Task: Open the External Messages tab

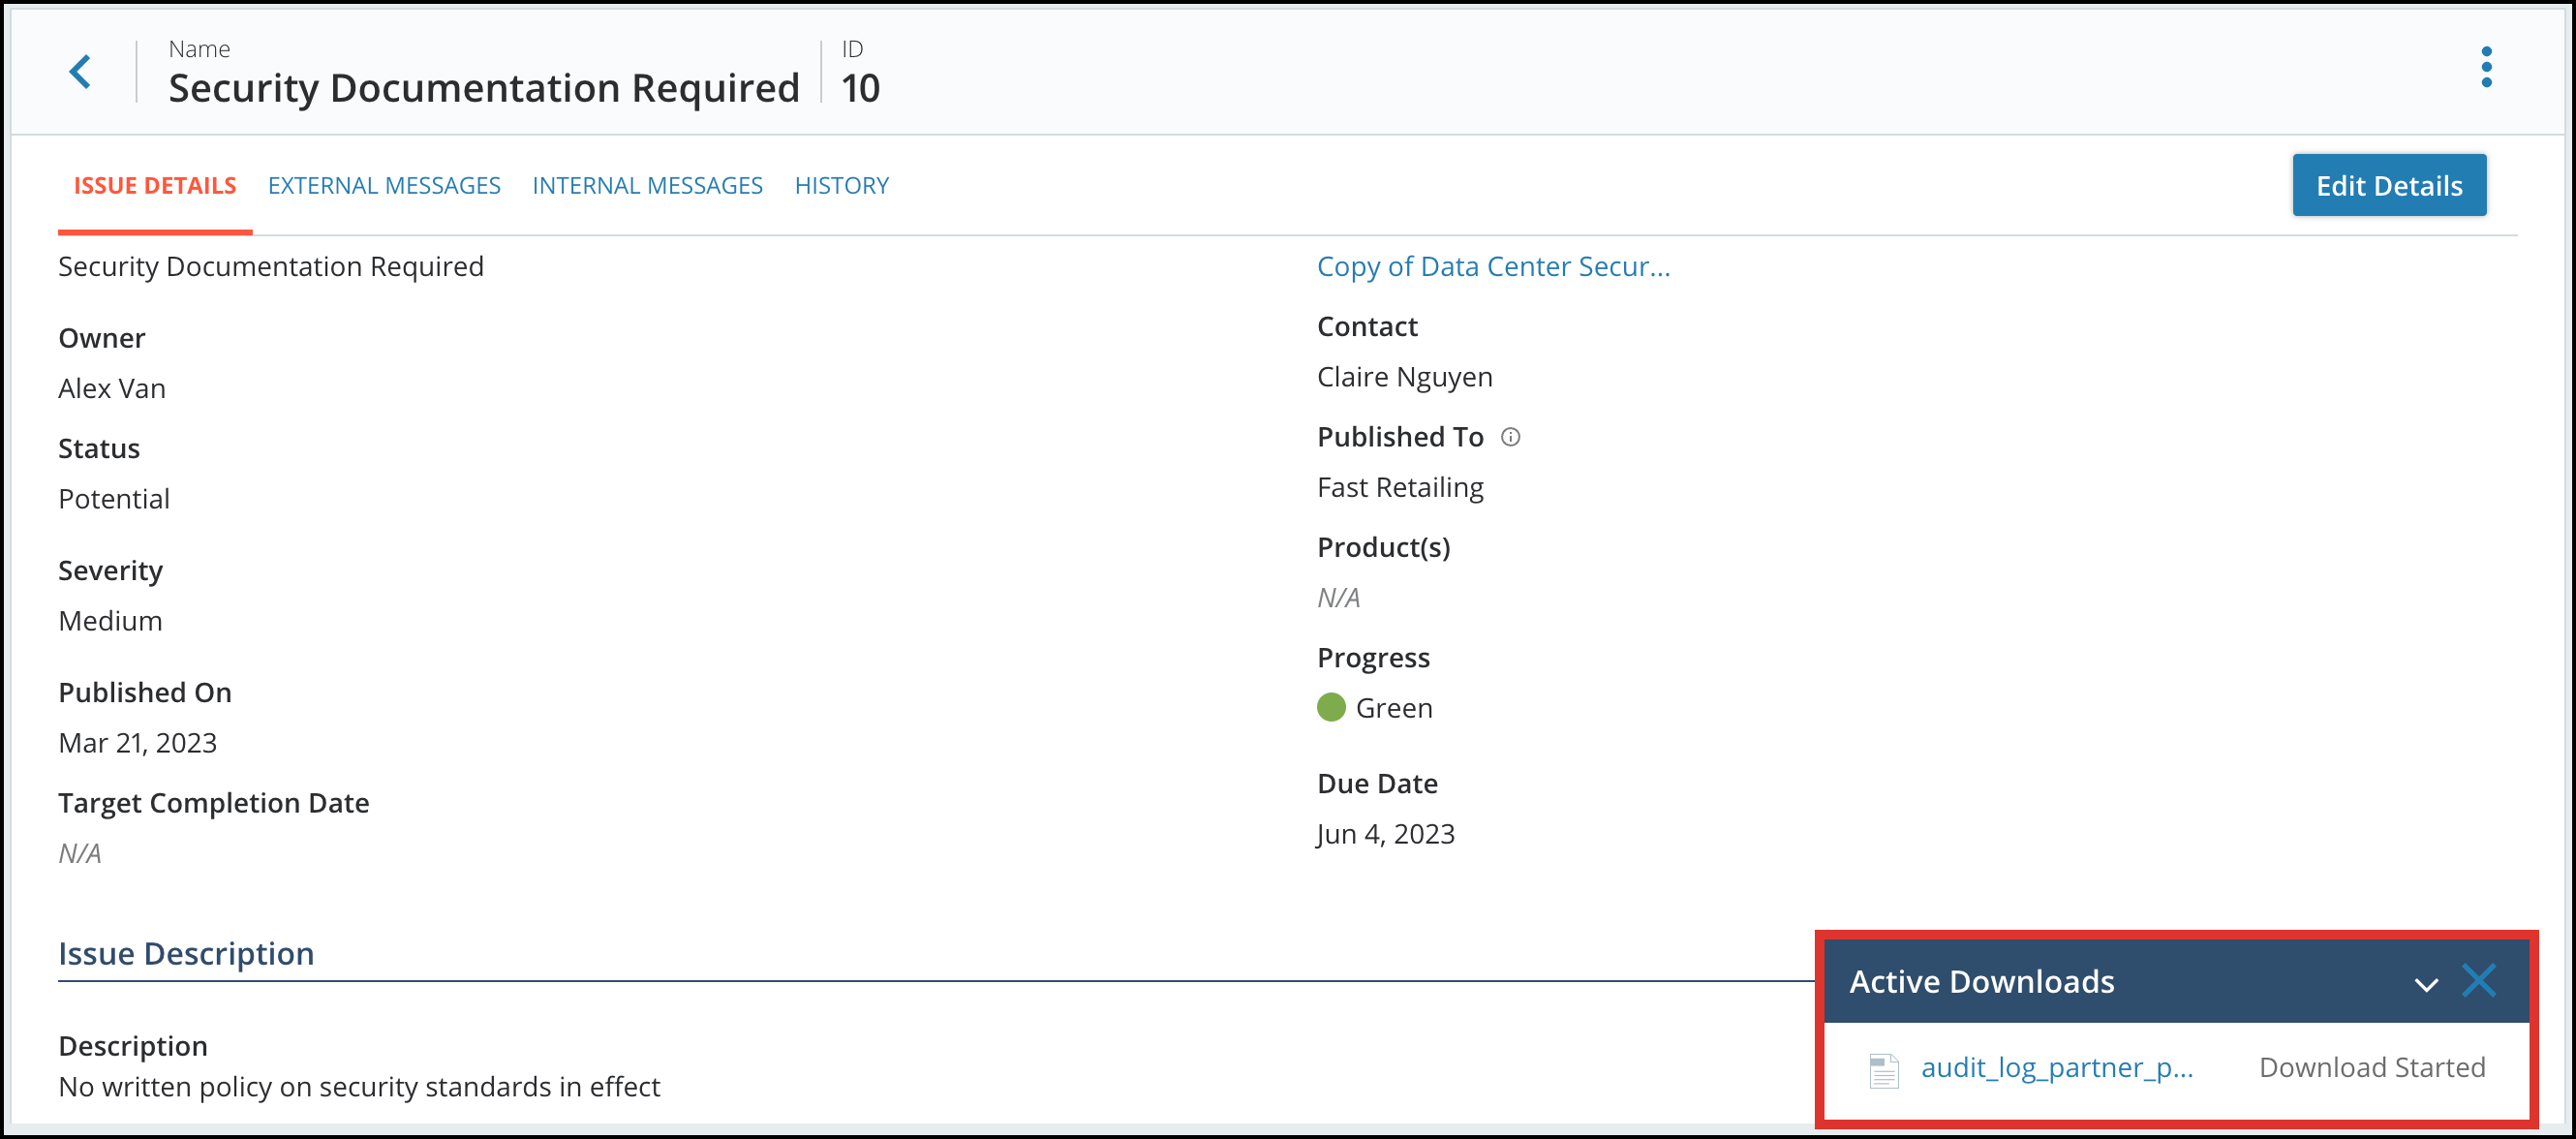Action: [x=384, y=186]
